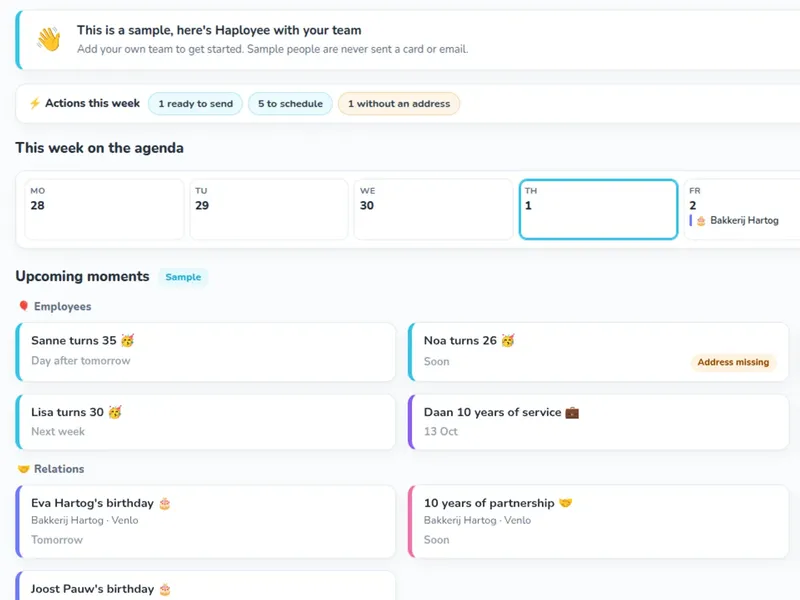Click 'Bakkerij Hartog · Venlo' under Eva Hartog
The height and width of the screenshot is (600, 800).
pyautogui.click(x=85, y=520)
